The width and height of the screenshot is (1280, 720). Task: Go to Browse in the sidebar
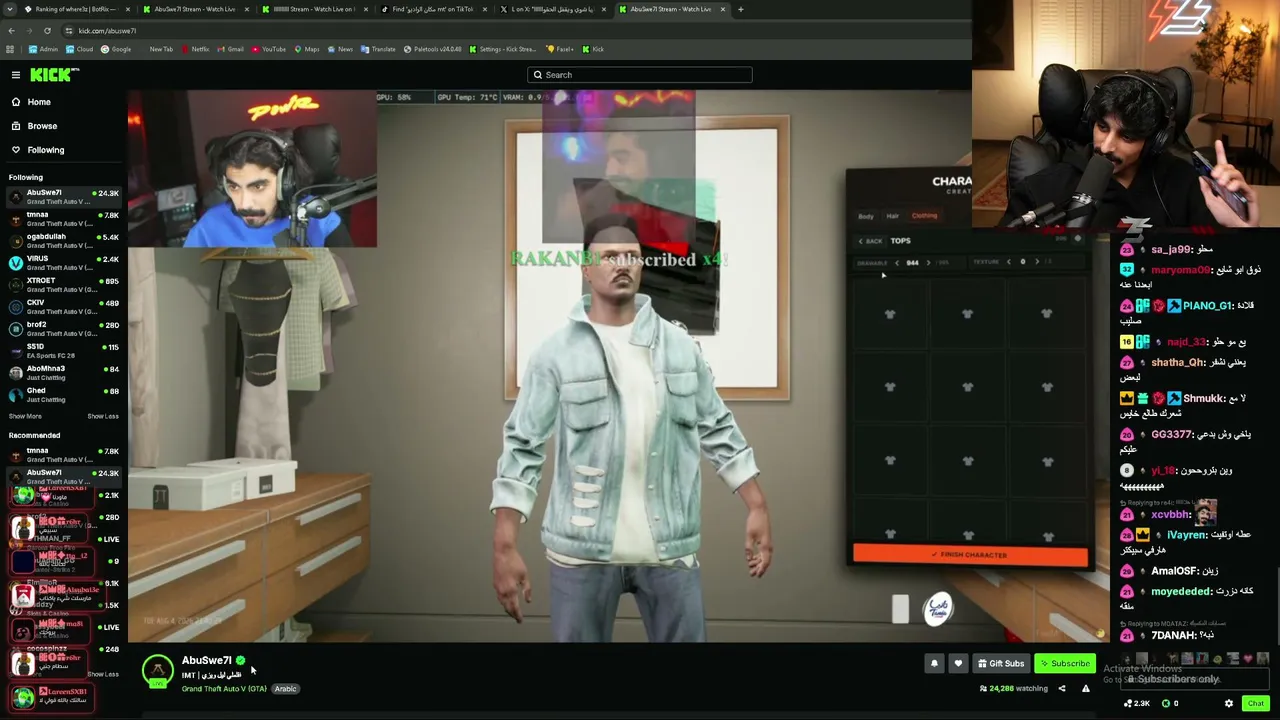42,126
